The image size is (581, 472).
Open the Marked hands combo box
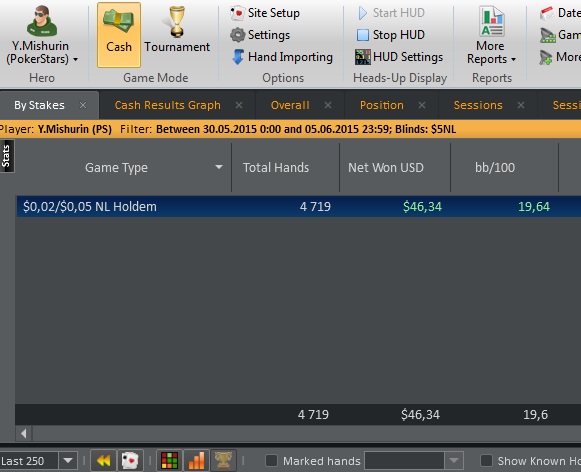[414, 461]
